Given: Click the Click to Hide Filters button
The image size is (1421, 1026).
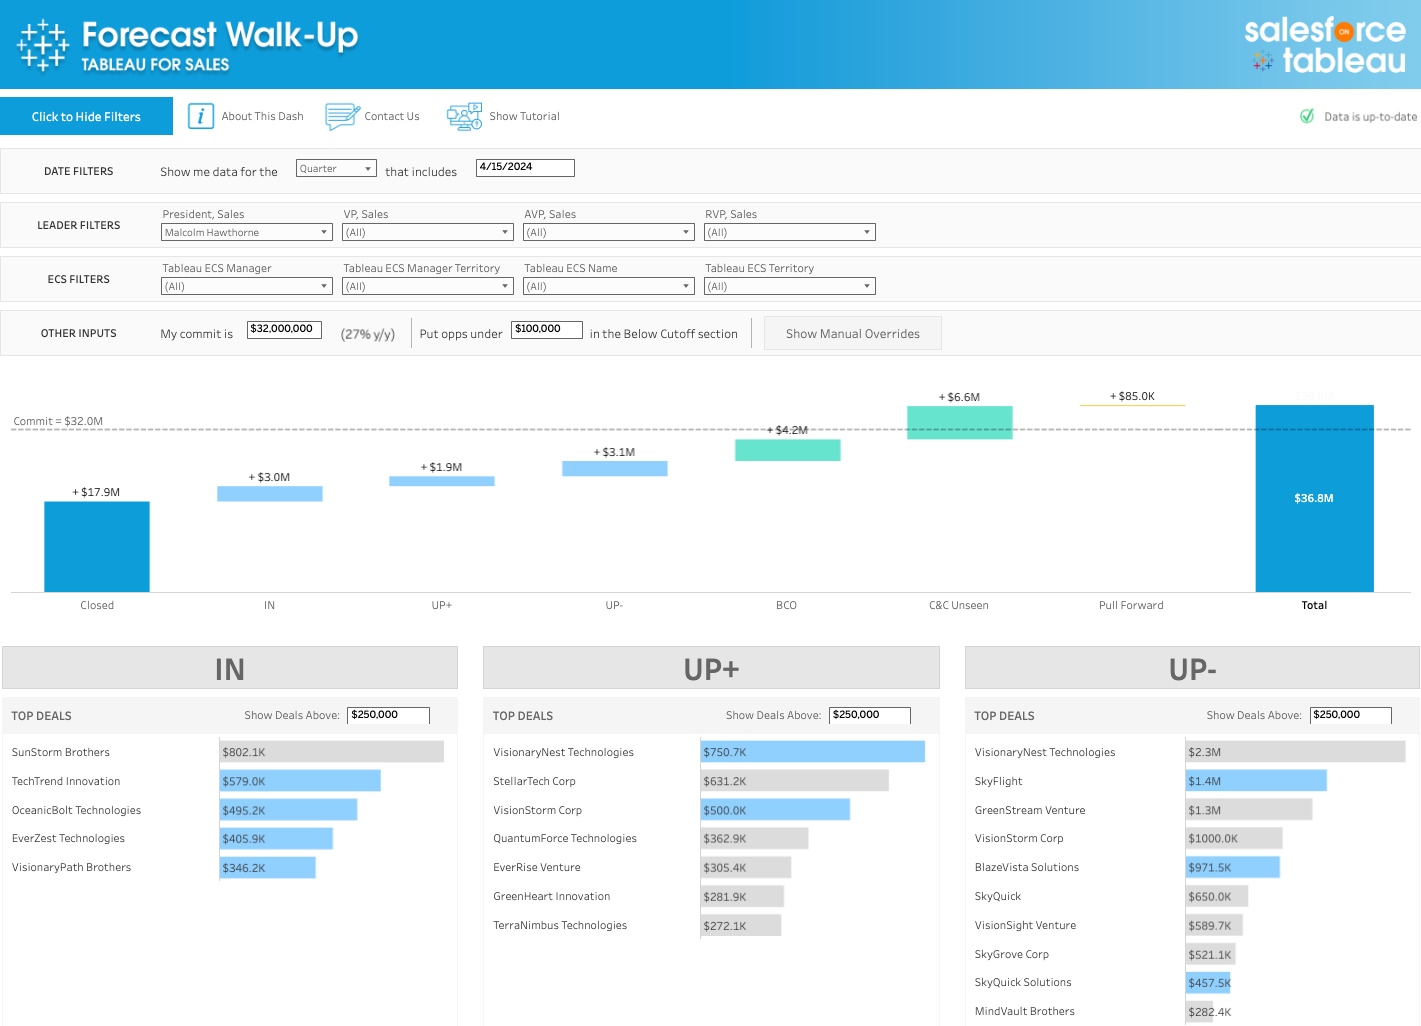Looking at the screenshot, I should [x=87, y=116].
